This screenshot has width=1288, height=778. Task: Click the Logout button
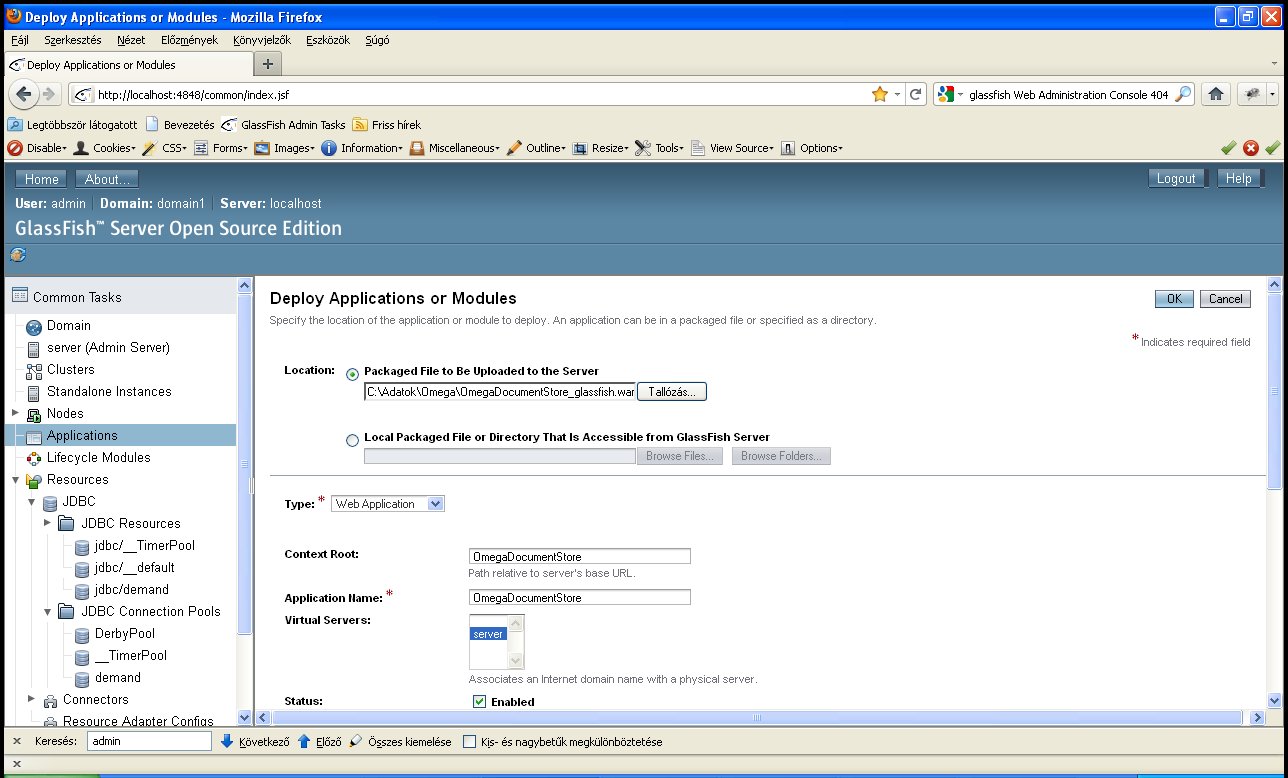1176,179
